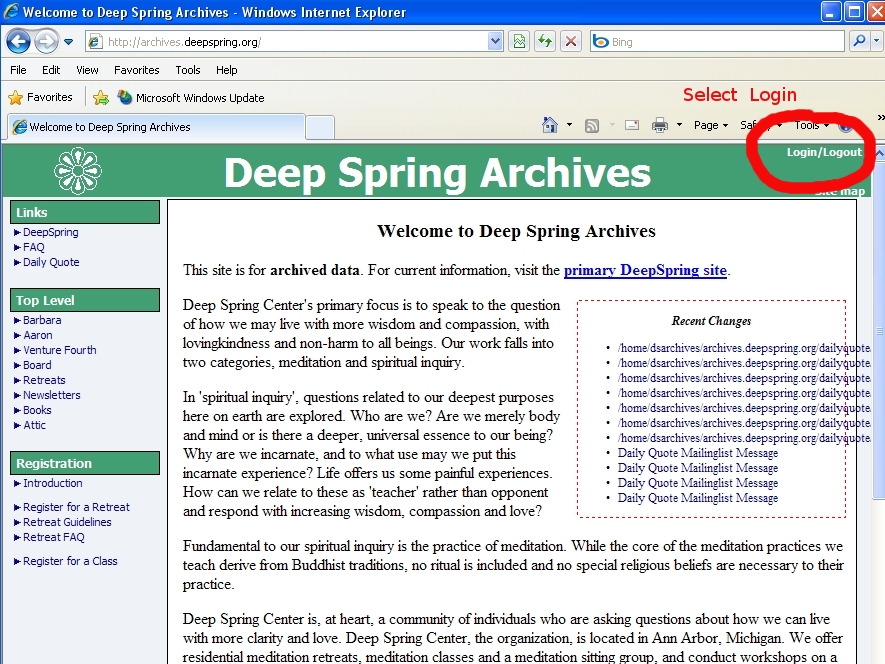Open the Attic link
Screen dimensions: 885x664
tap(34, 425)
